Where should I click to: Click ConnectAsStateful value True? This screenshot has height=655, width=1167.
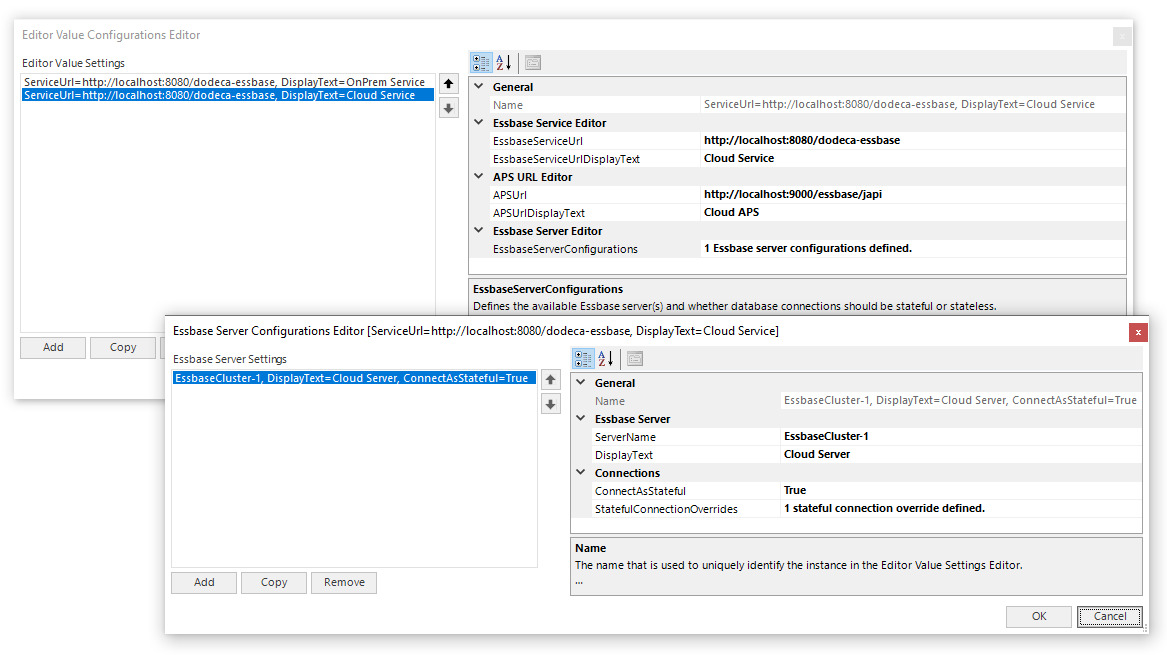pyautogui.click(x=960, y=490)
